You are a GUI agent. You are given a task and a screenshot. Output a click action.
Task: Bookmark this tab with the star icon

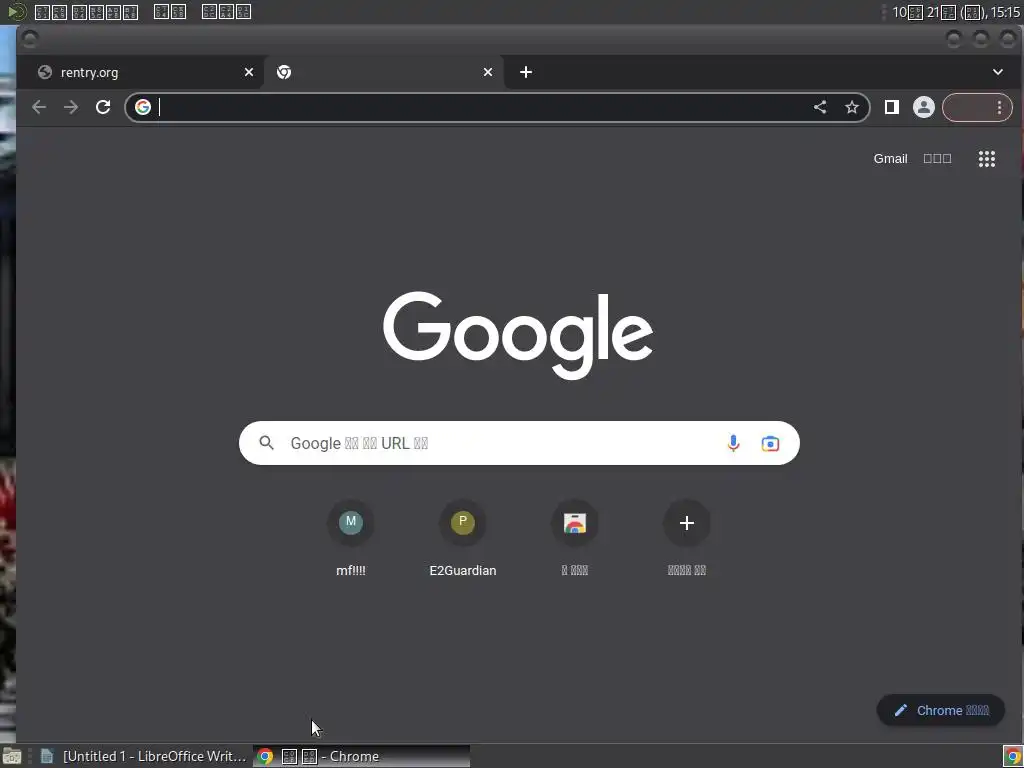coord(852,107)
